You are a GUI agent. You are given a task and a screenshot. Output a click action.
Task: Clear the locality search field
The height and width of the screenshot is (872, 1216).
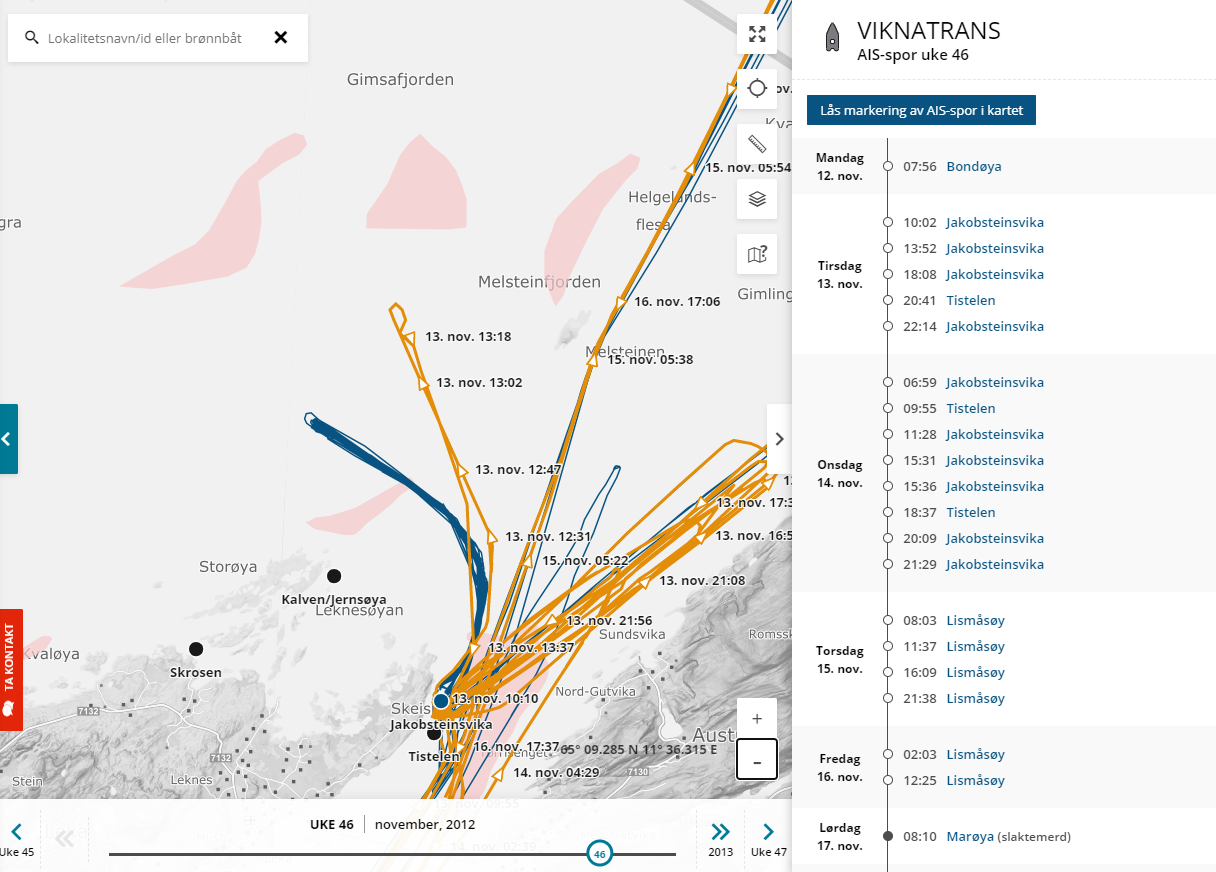(281, 38)
